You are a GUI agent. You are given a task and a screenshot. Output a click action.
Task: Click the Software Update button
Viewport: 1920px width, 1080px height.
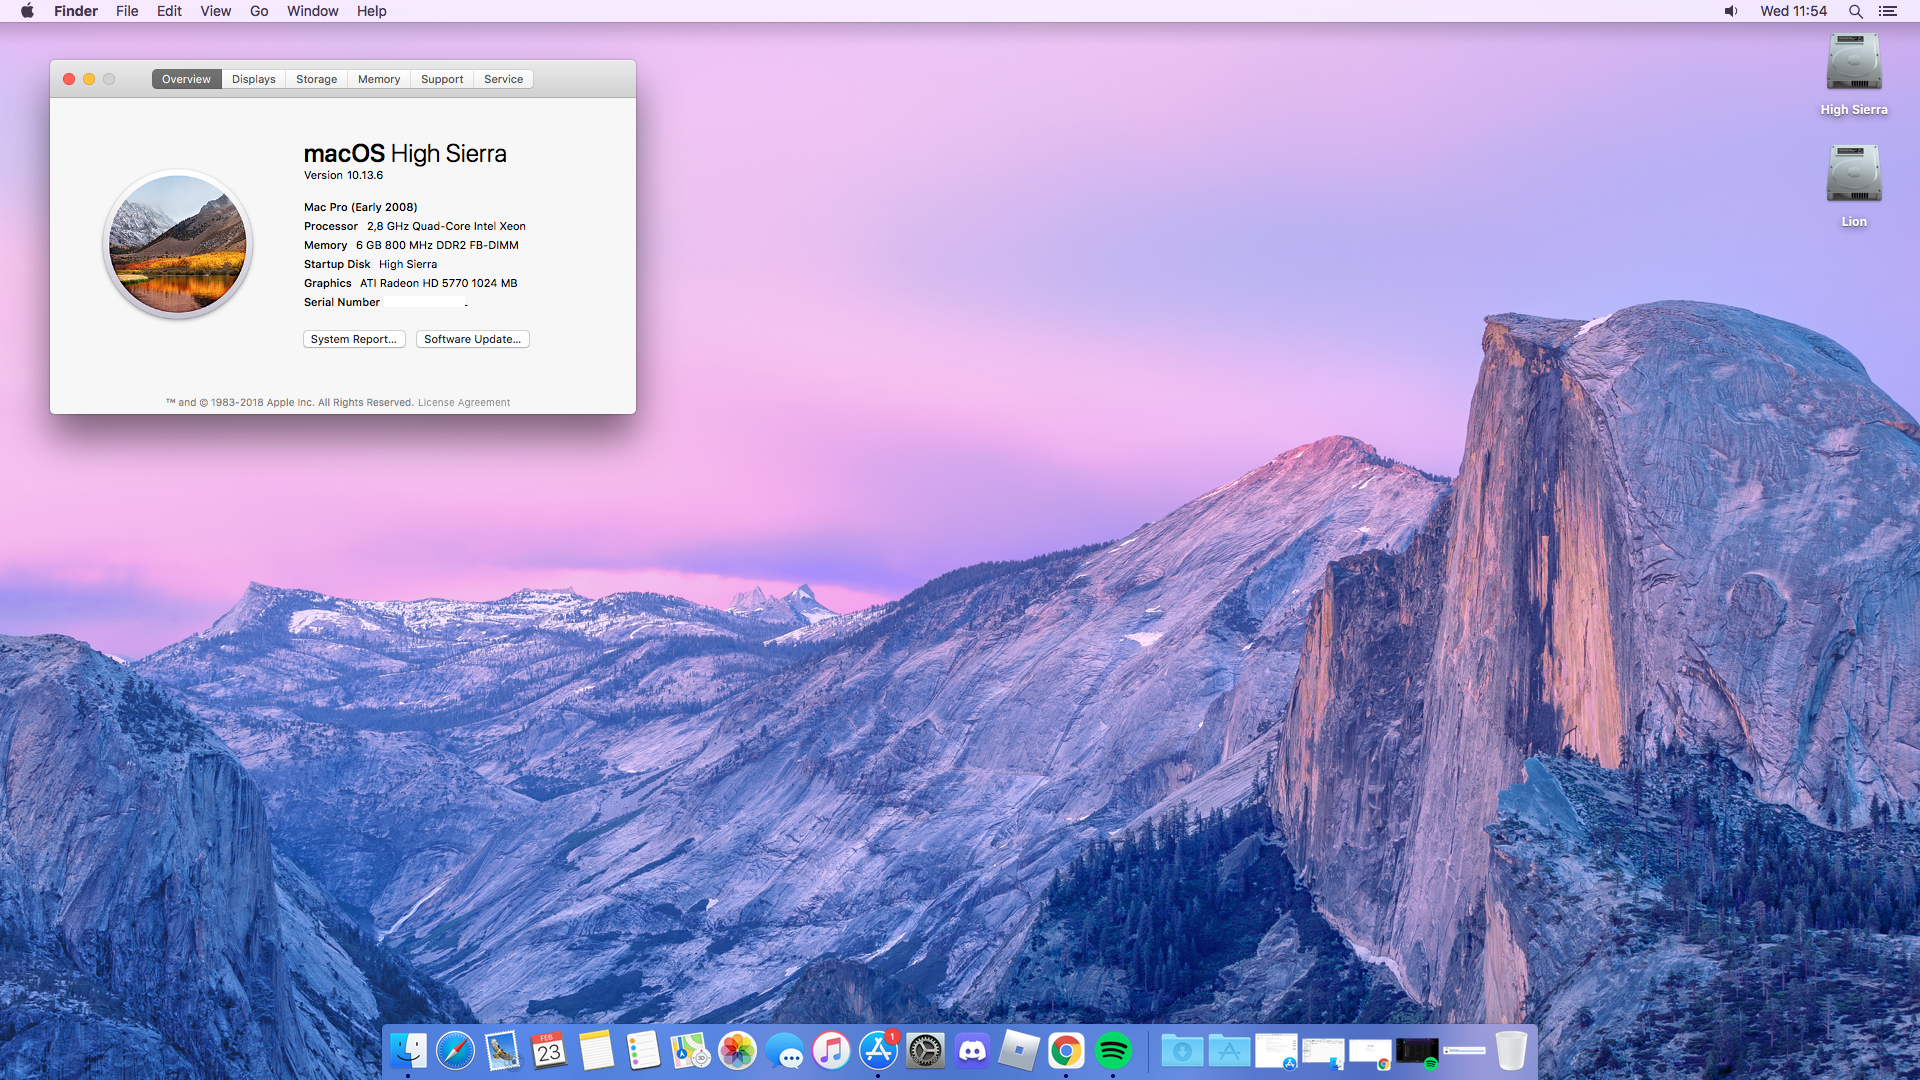[472, 339]
